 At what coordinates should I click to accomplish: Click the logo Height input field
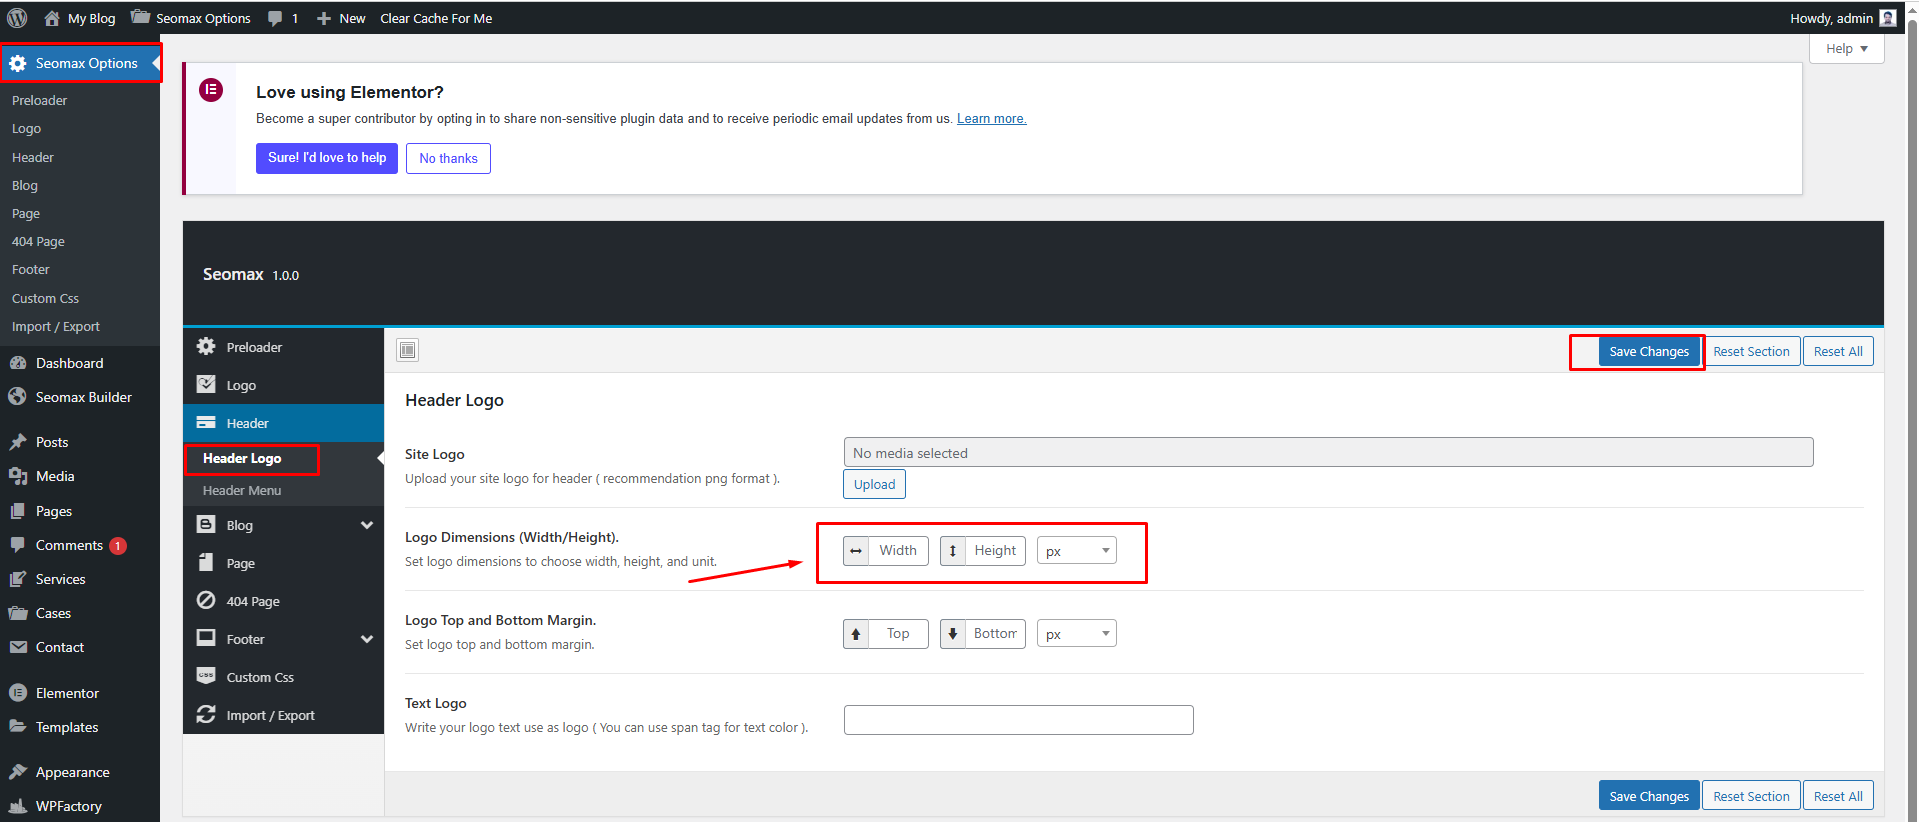coord(995,551)
